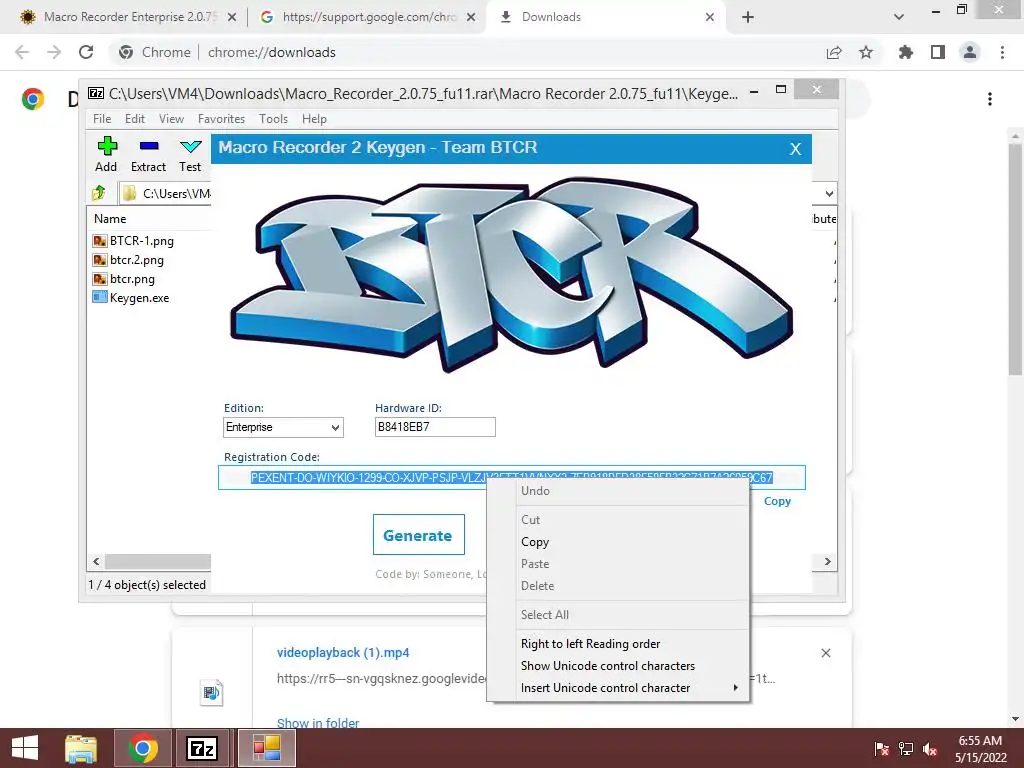Open File Explorer from the taskbar
This screenshot has height=768, width=1024.
coord(81,748)
